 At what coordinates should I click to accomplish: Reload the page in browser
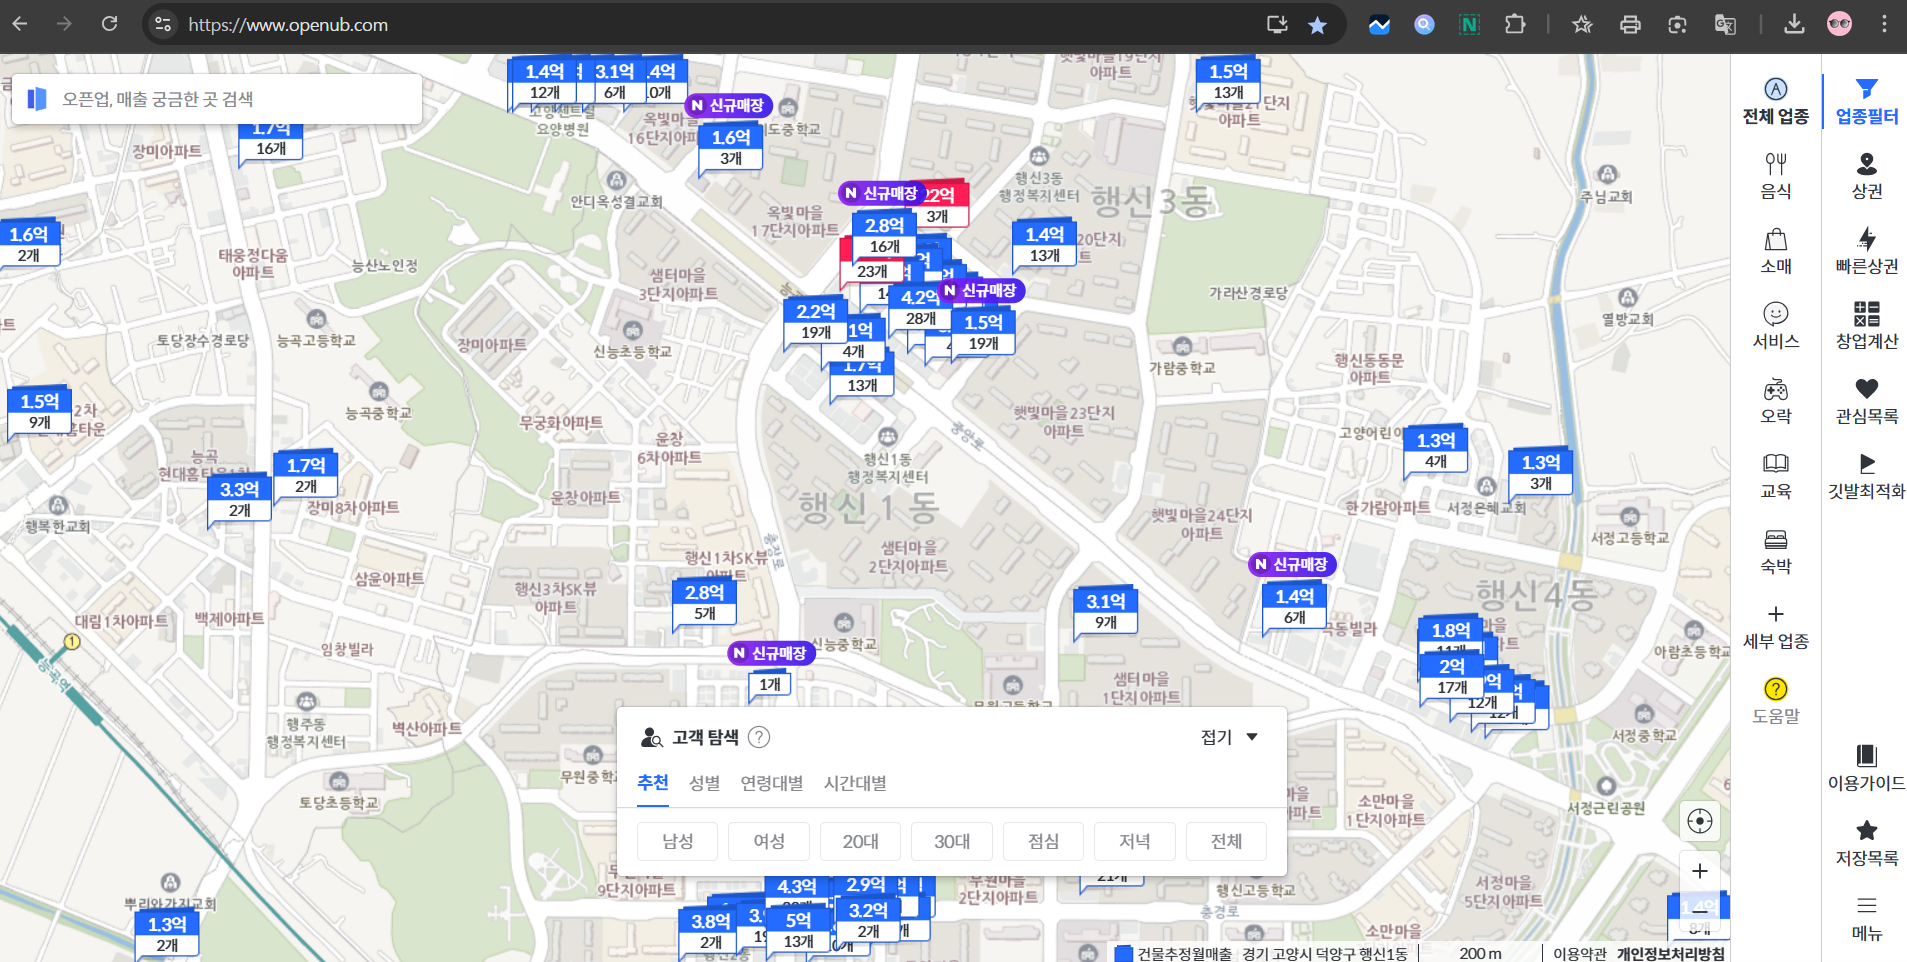coord(110,24)
